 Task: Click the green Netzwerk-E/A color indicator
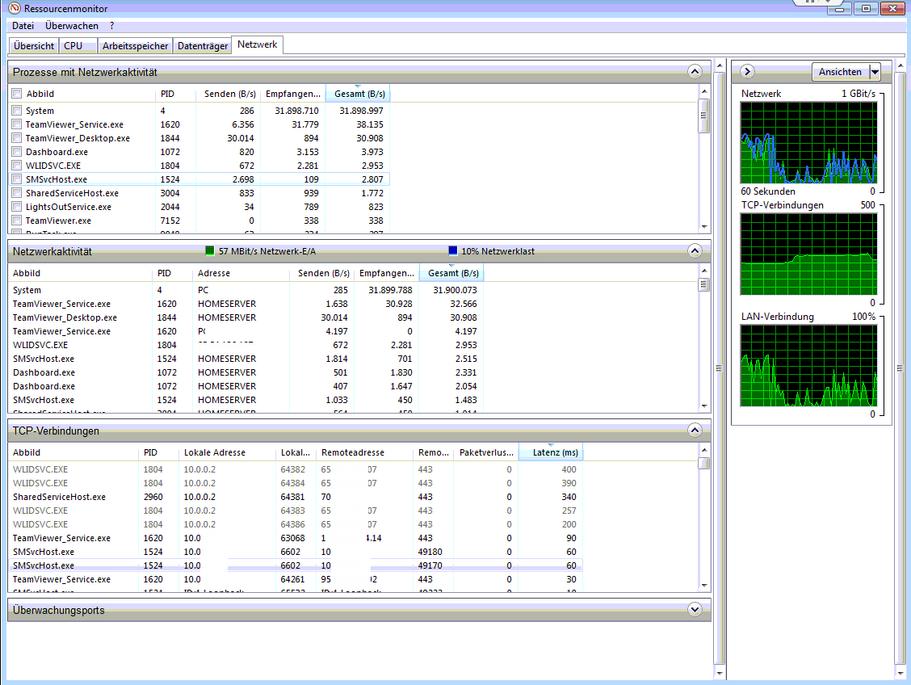tap(210, 251)
